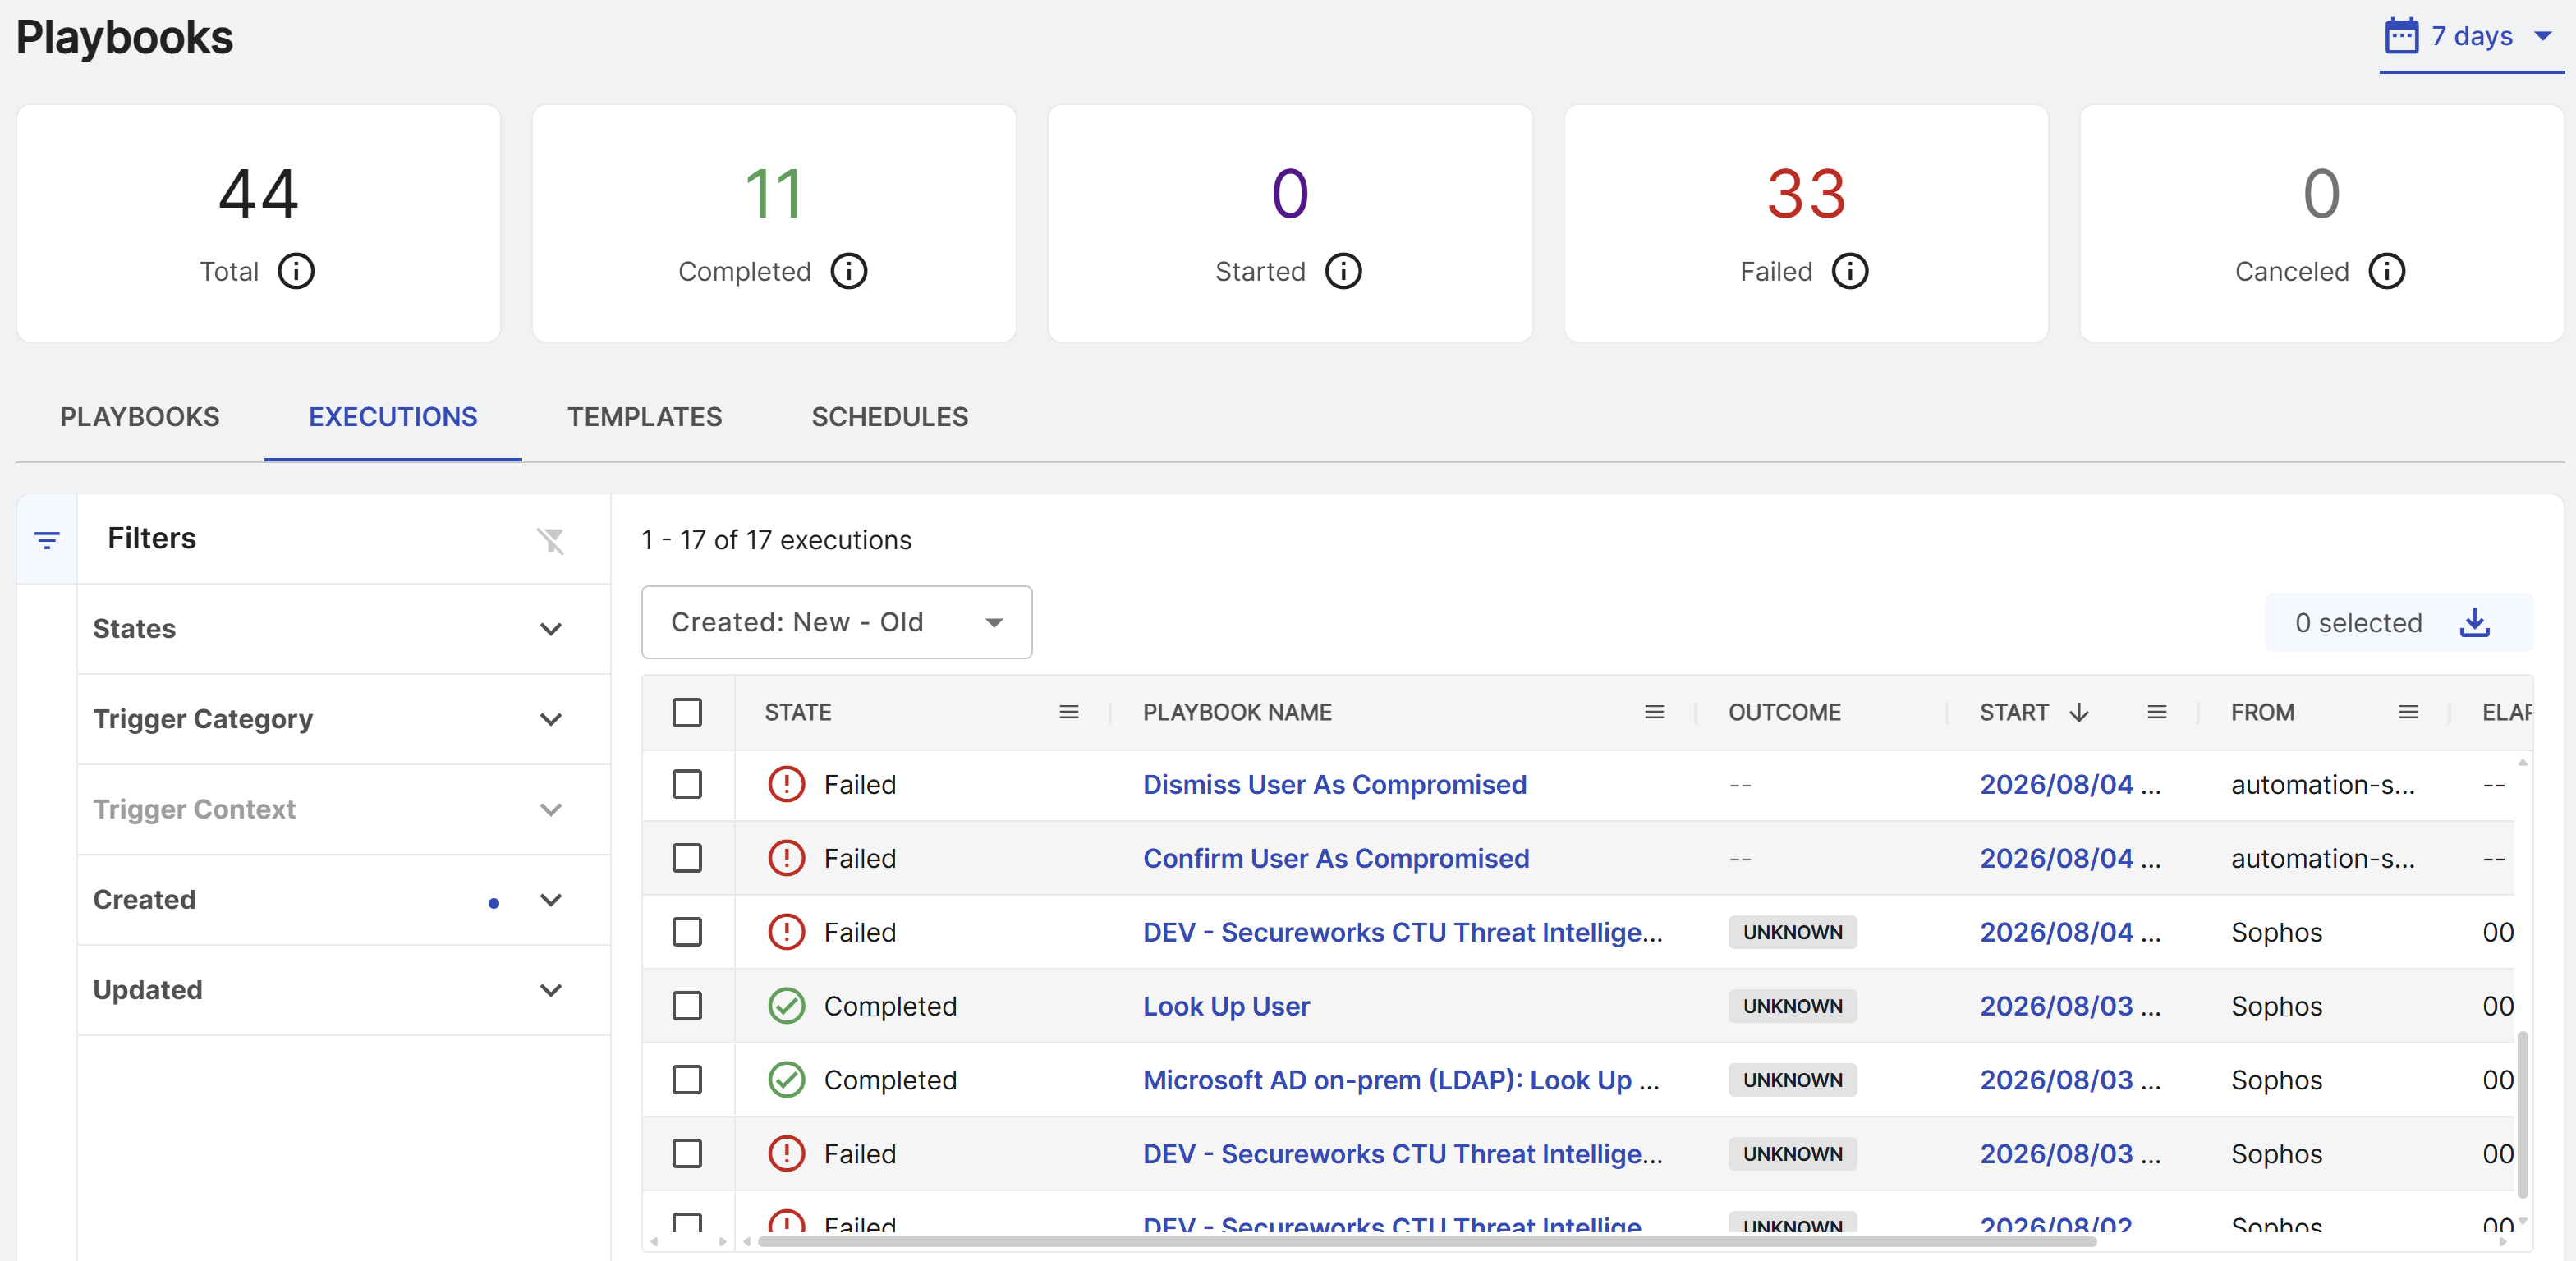Click the info icon next to Canceled
Screen dimensions: 2576x1261
[x=2387, y=271]
